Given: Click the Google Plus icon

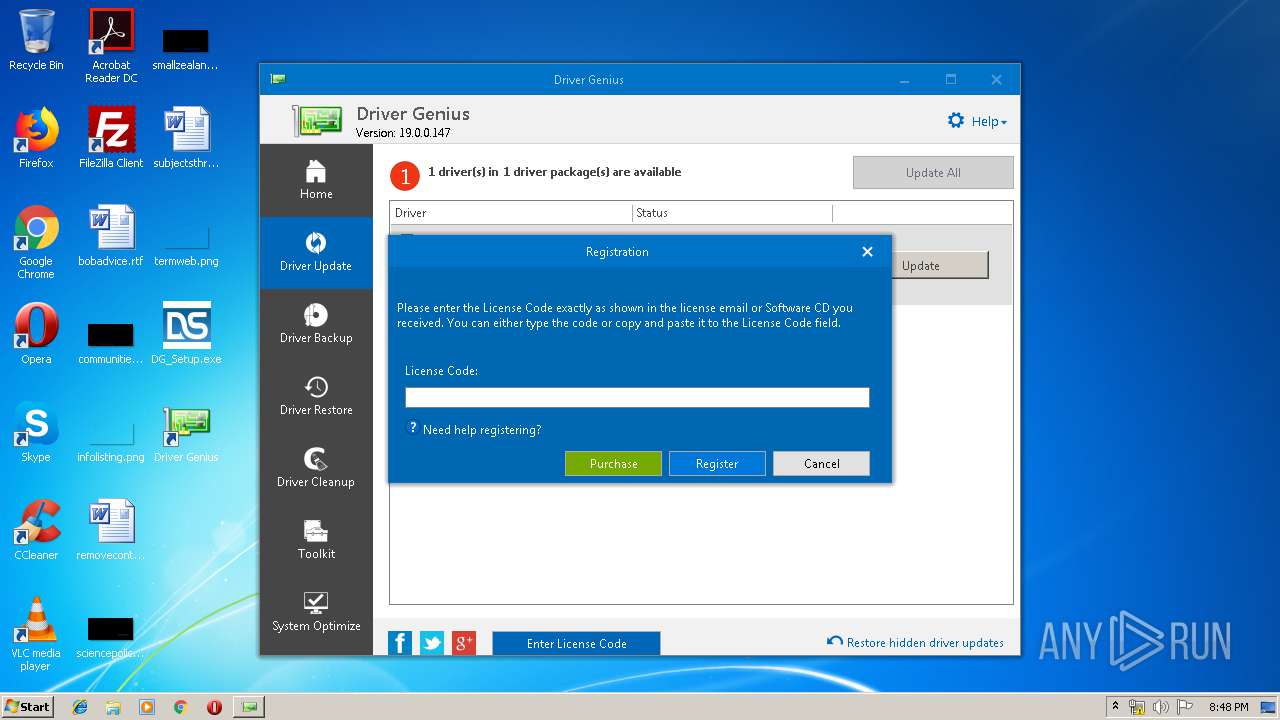Looking at the screenshot, I should point(464,643).
